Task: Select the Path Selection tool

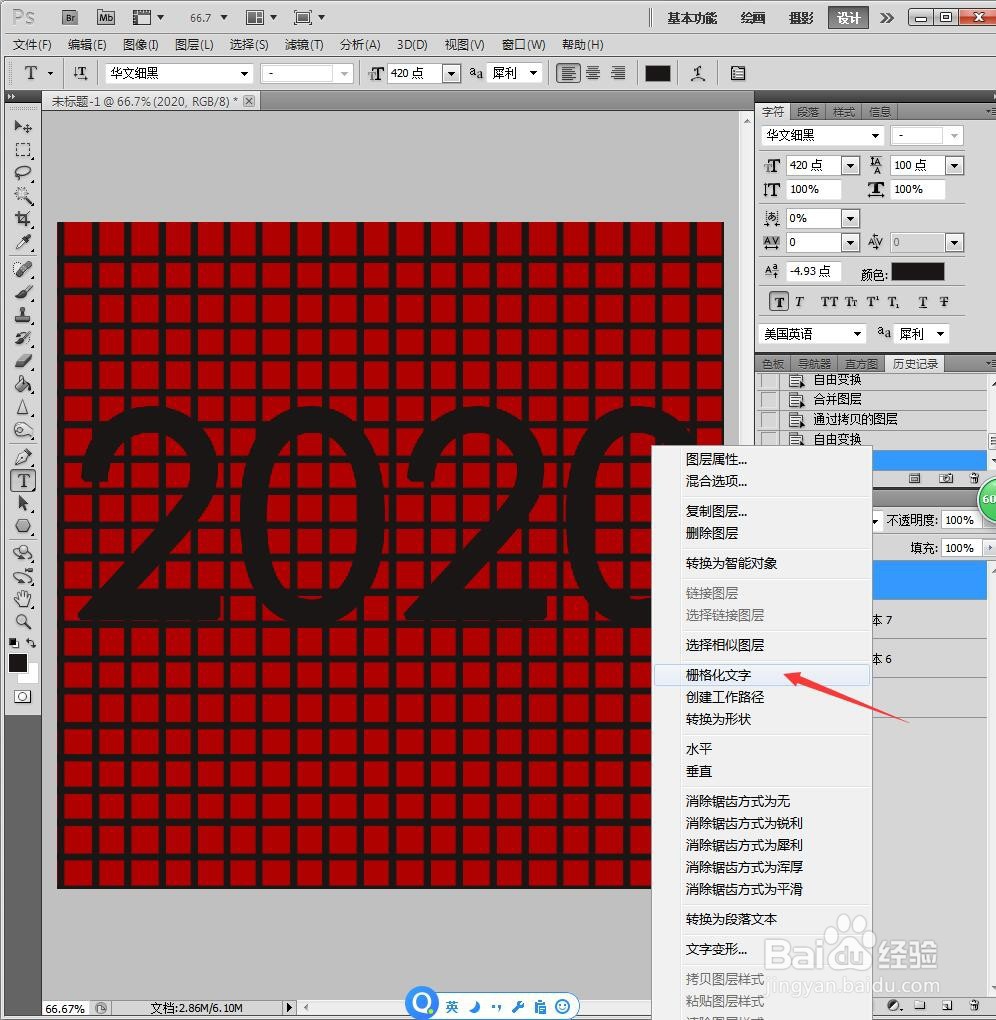Action: pos(23,503)
